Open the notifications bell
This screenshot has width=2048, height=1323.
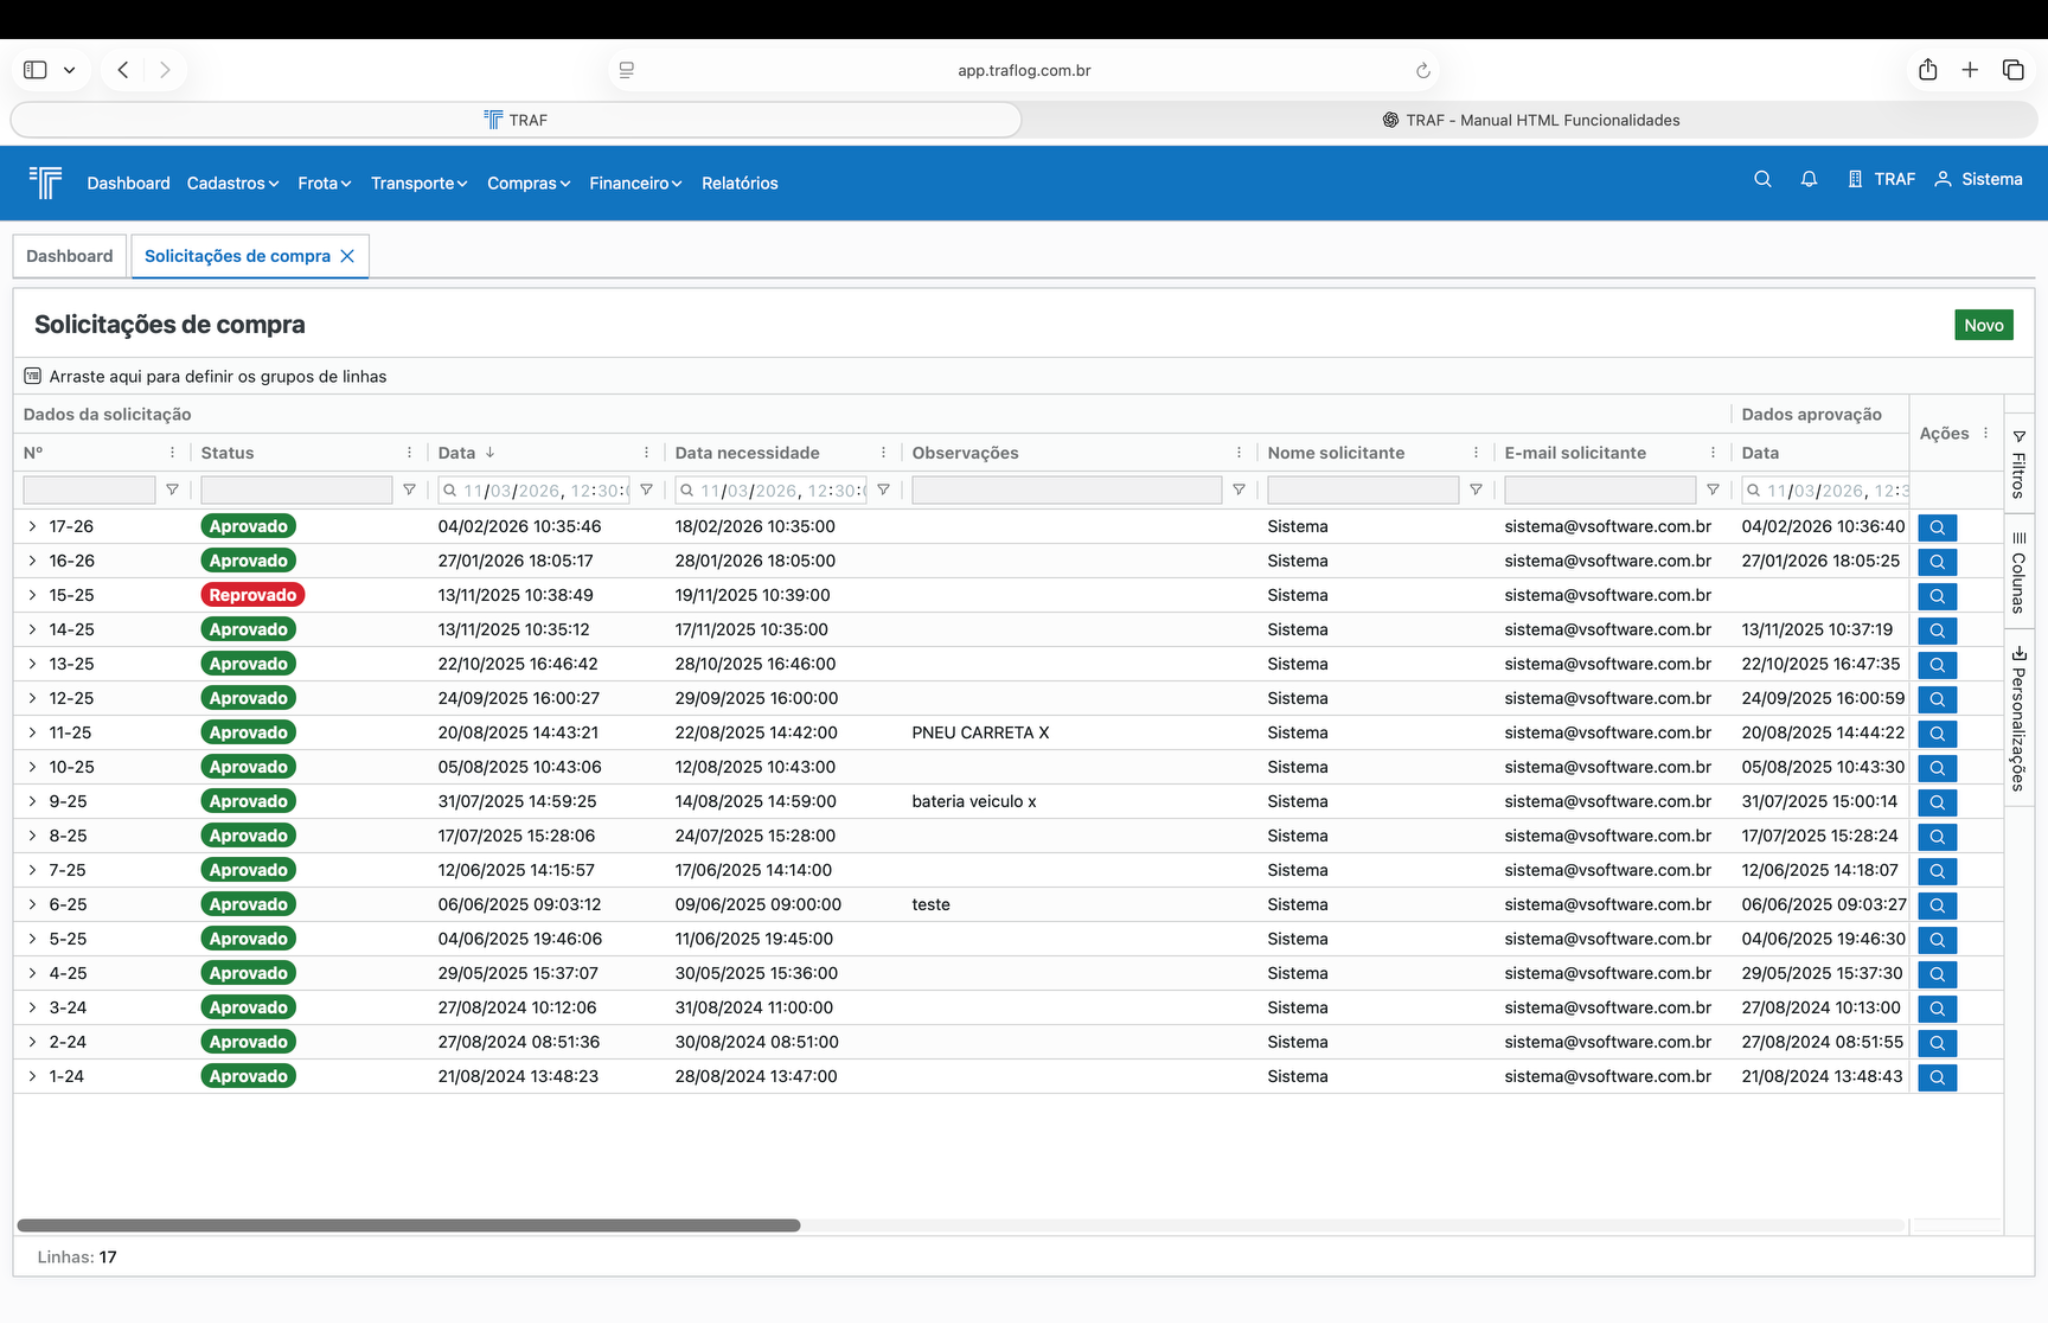[x=1808, y=179]
